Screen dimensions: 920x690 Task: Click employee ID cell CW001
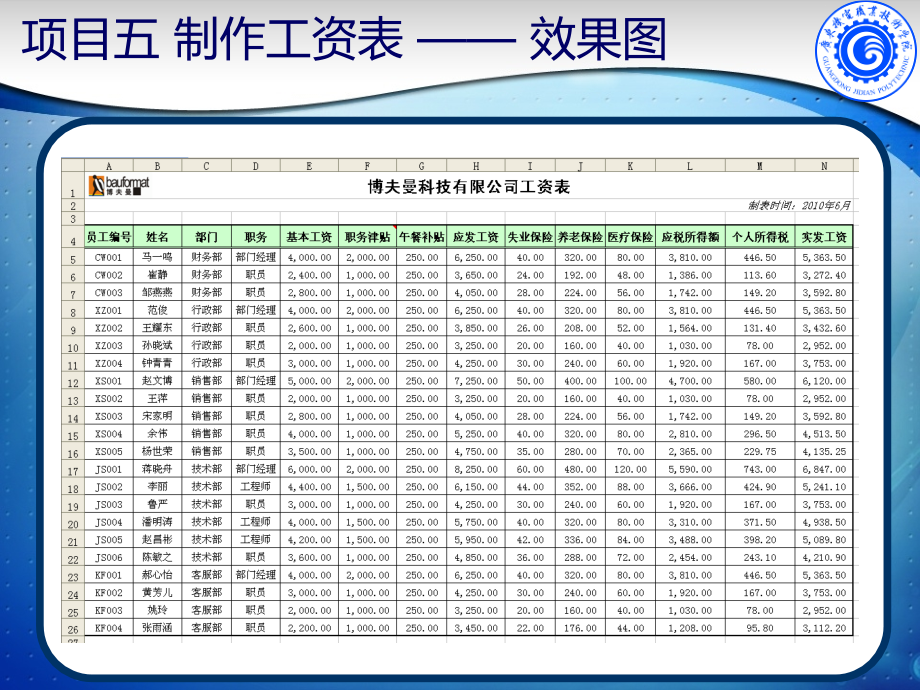[109, 258]
